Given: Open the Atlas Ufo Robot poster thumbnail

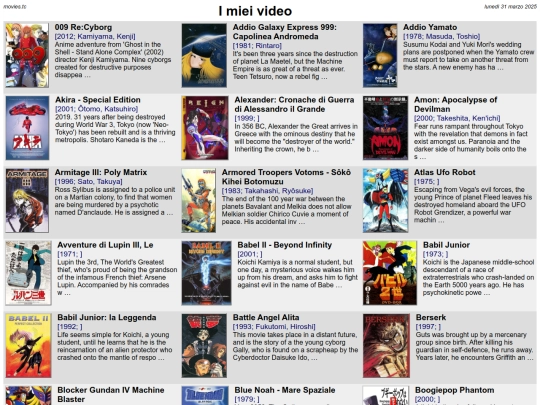Looking at the screenshot, I should 385,200.
